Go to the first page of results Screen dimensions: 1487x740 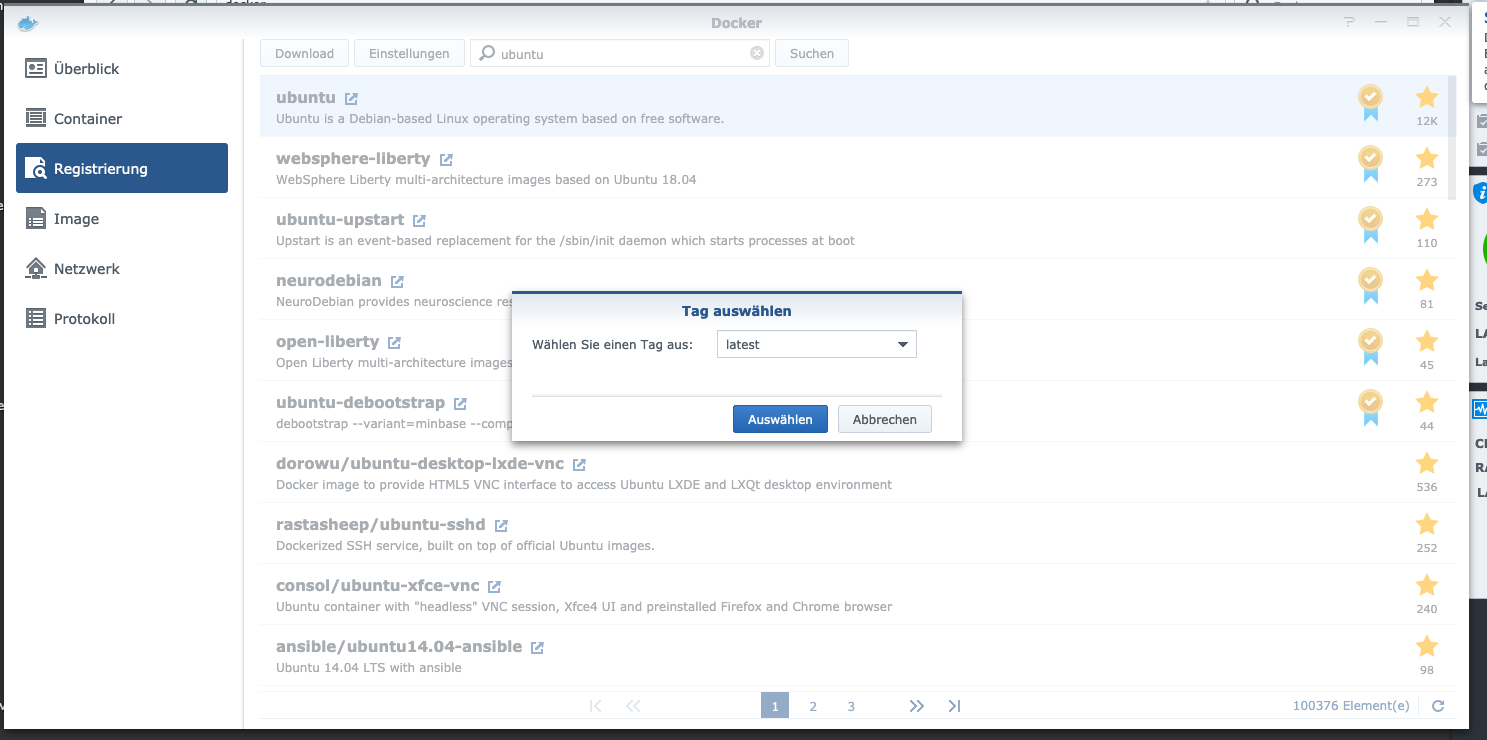tap(596, 706)
